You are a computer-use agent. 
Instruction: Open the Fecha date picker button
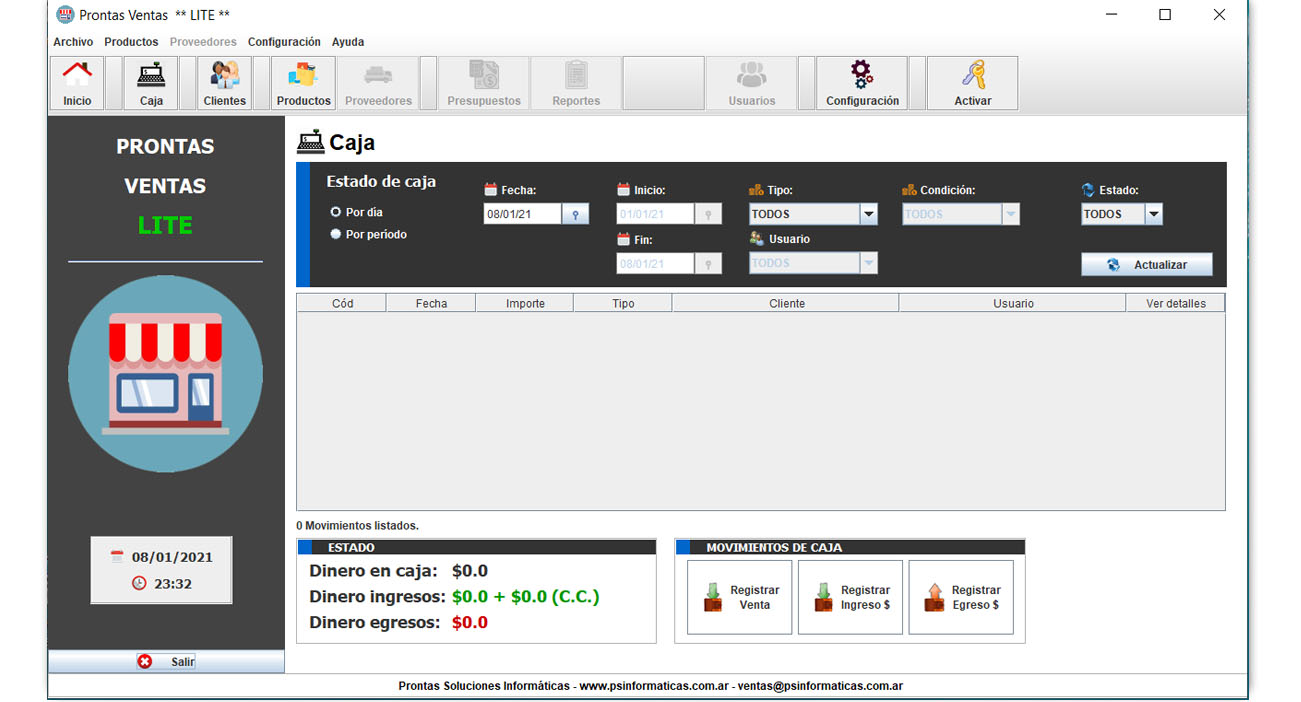coord(575,214)
